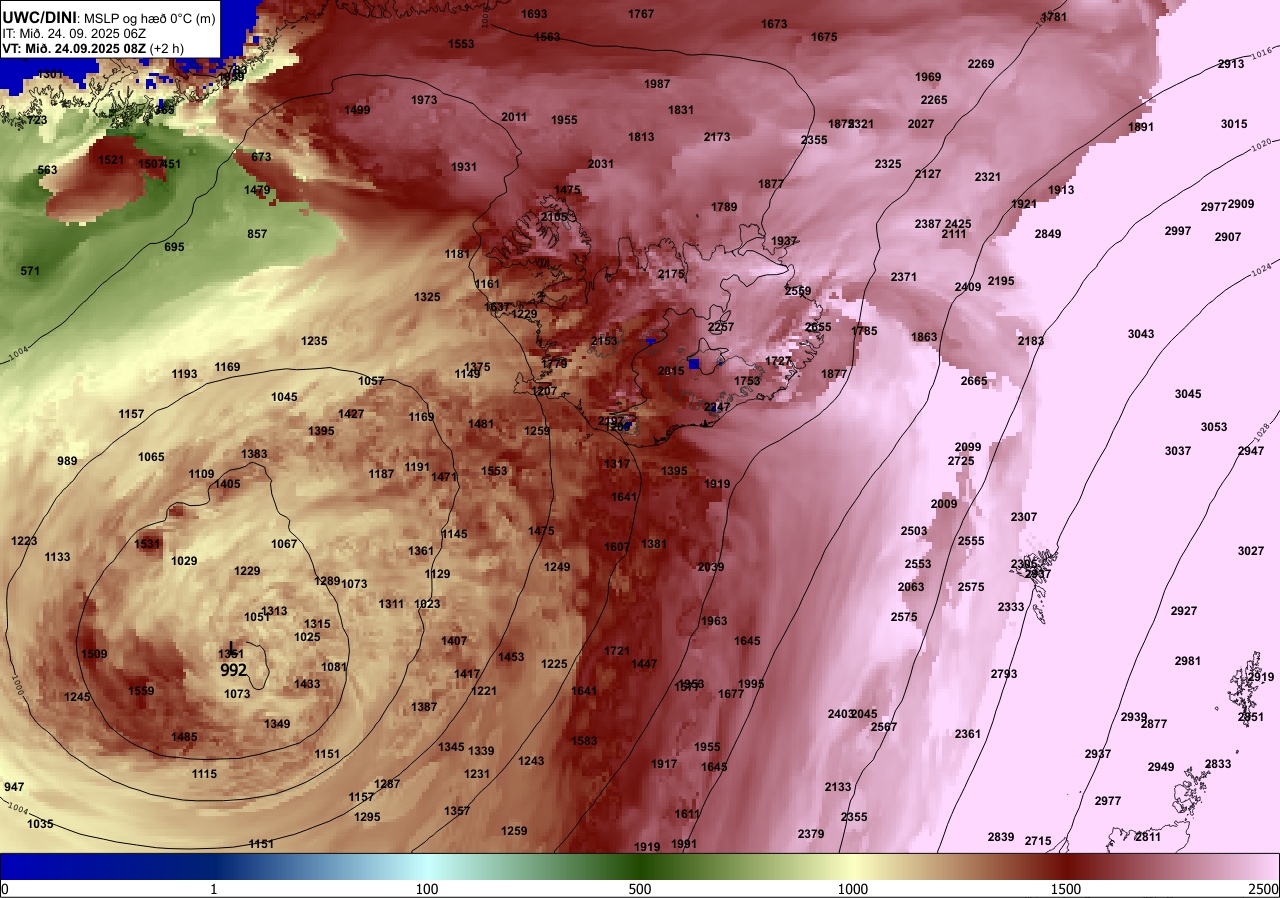Click the value '2503'
Viewport: 1280px width, 898px height.
click(914, 531)
